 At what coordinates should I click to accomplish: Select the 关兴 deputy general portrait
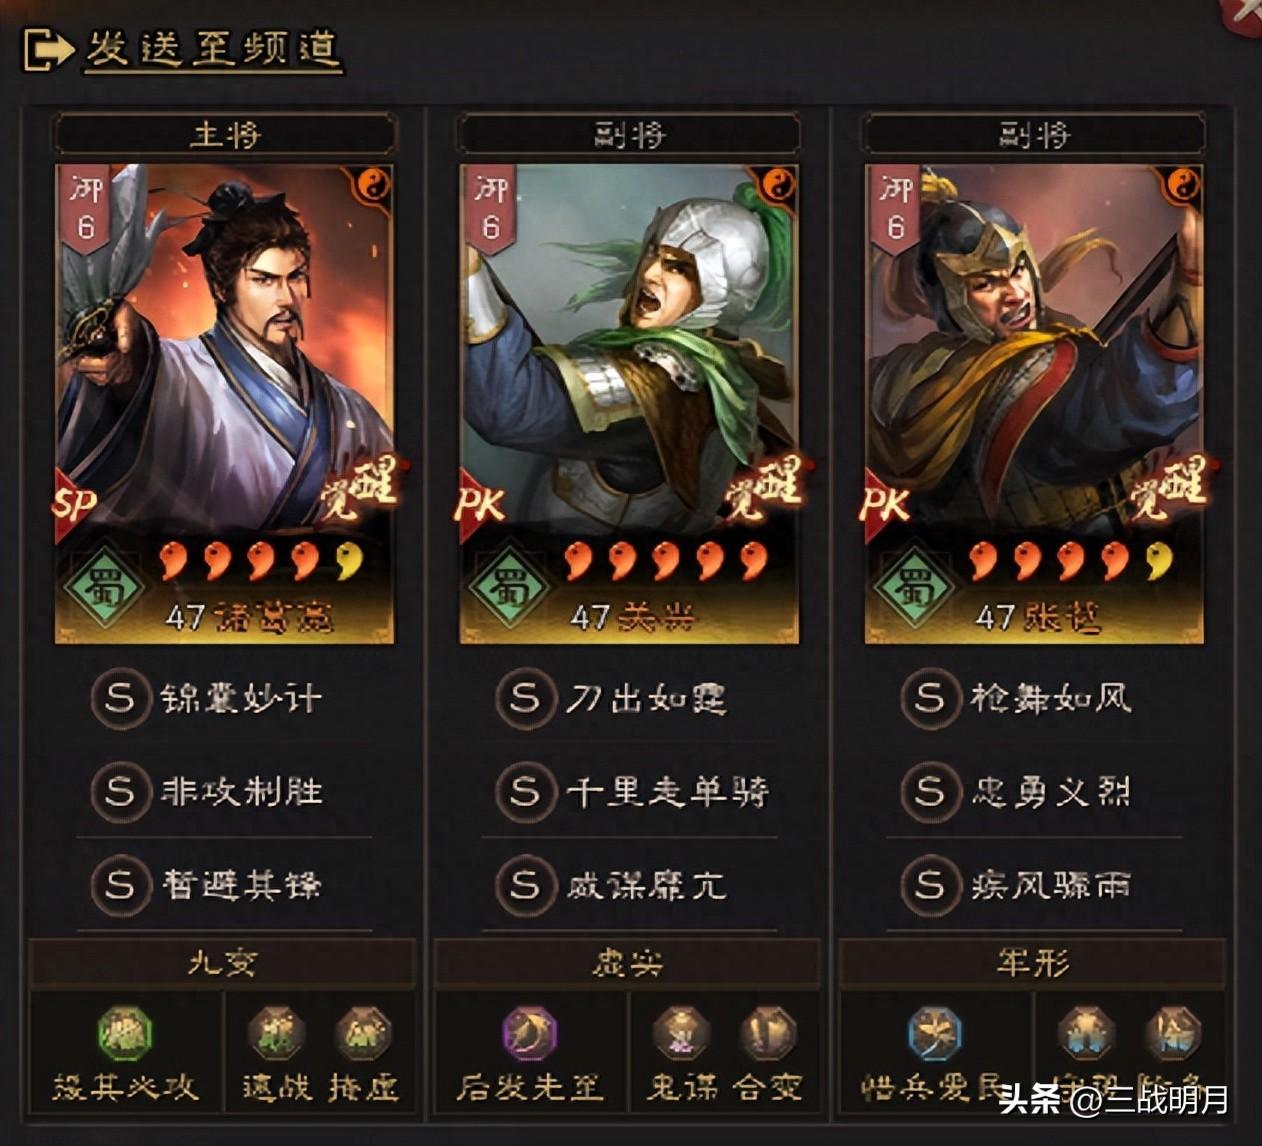(x=629, y=404)
